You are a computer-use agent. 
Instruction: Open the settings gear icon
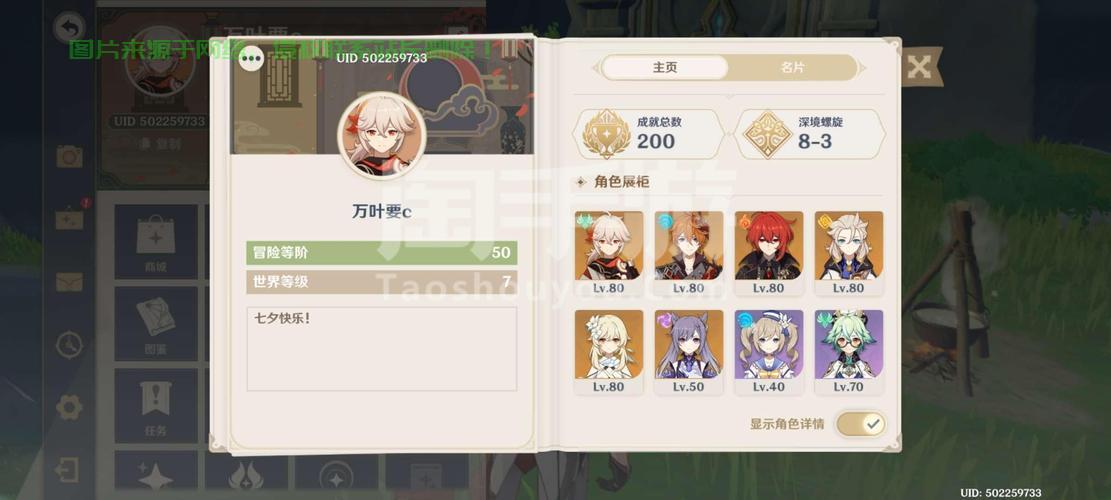point(69,407)
